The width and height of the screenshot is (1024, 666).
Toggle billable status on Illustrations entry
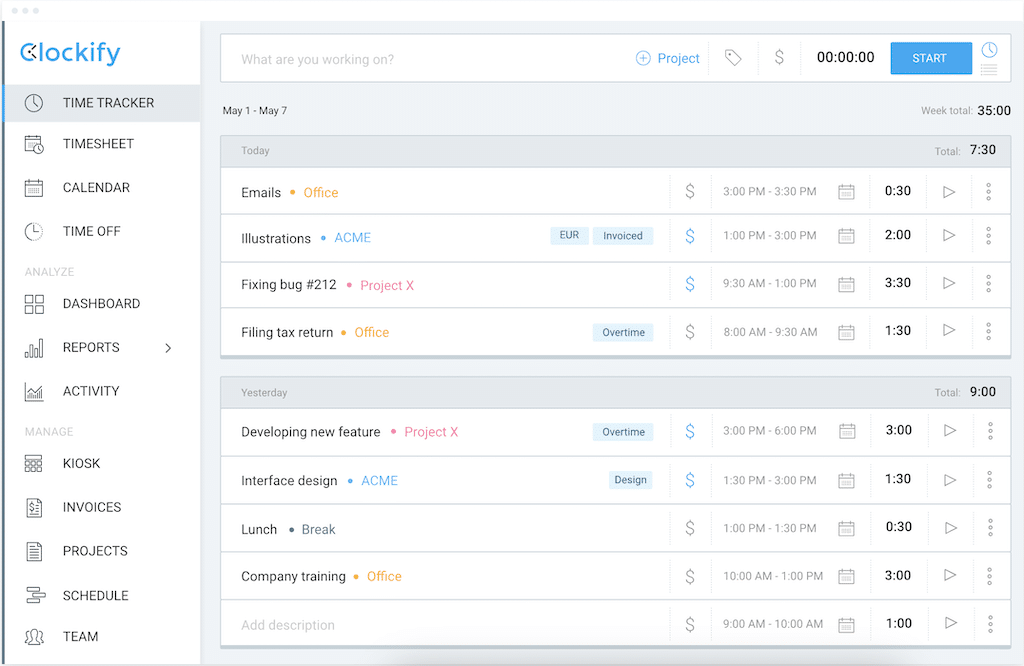tap(690, 237)
